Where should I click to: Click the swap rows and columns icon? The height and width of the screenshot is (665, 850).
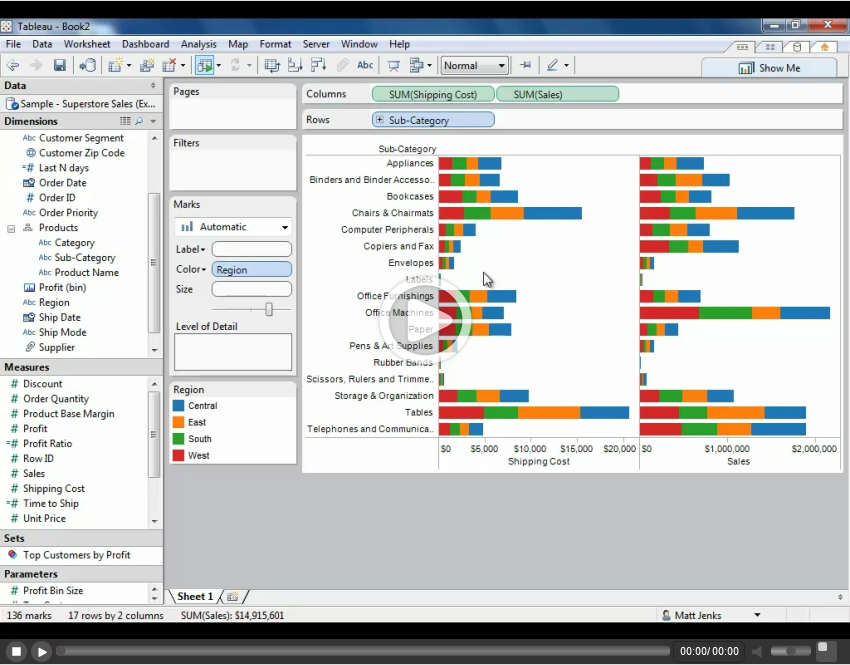pyautogui.click(x=271, y=66)
